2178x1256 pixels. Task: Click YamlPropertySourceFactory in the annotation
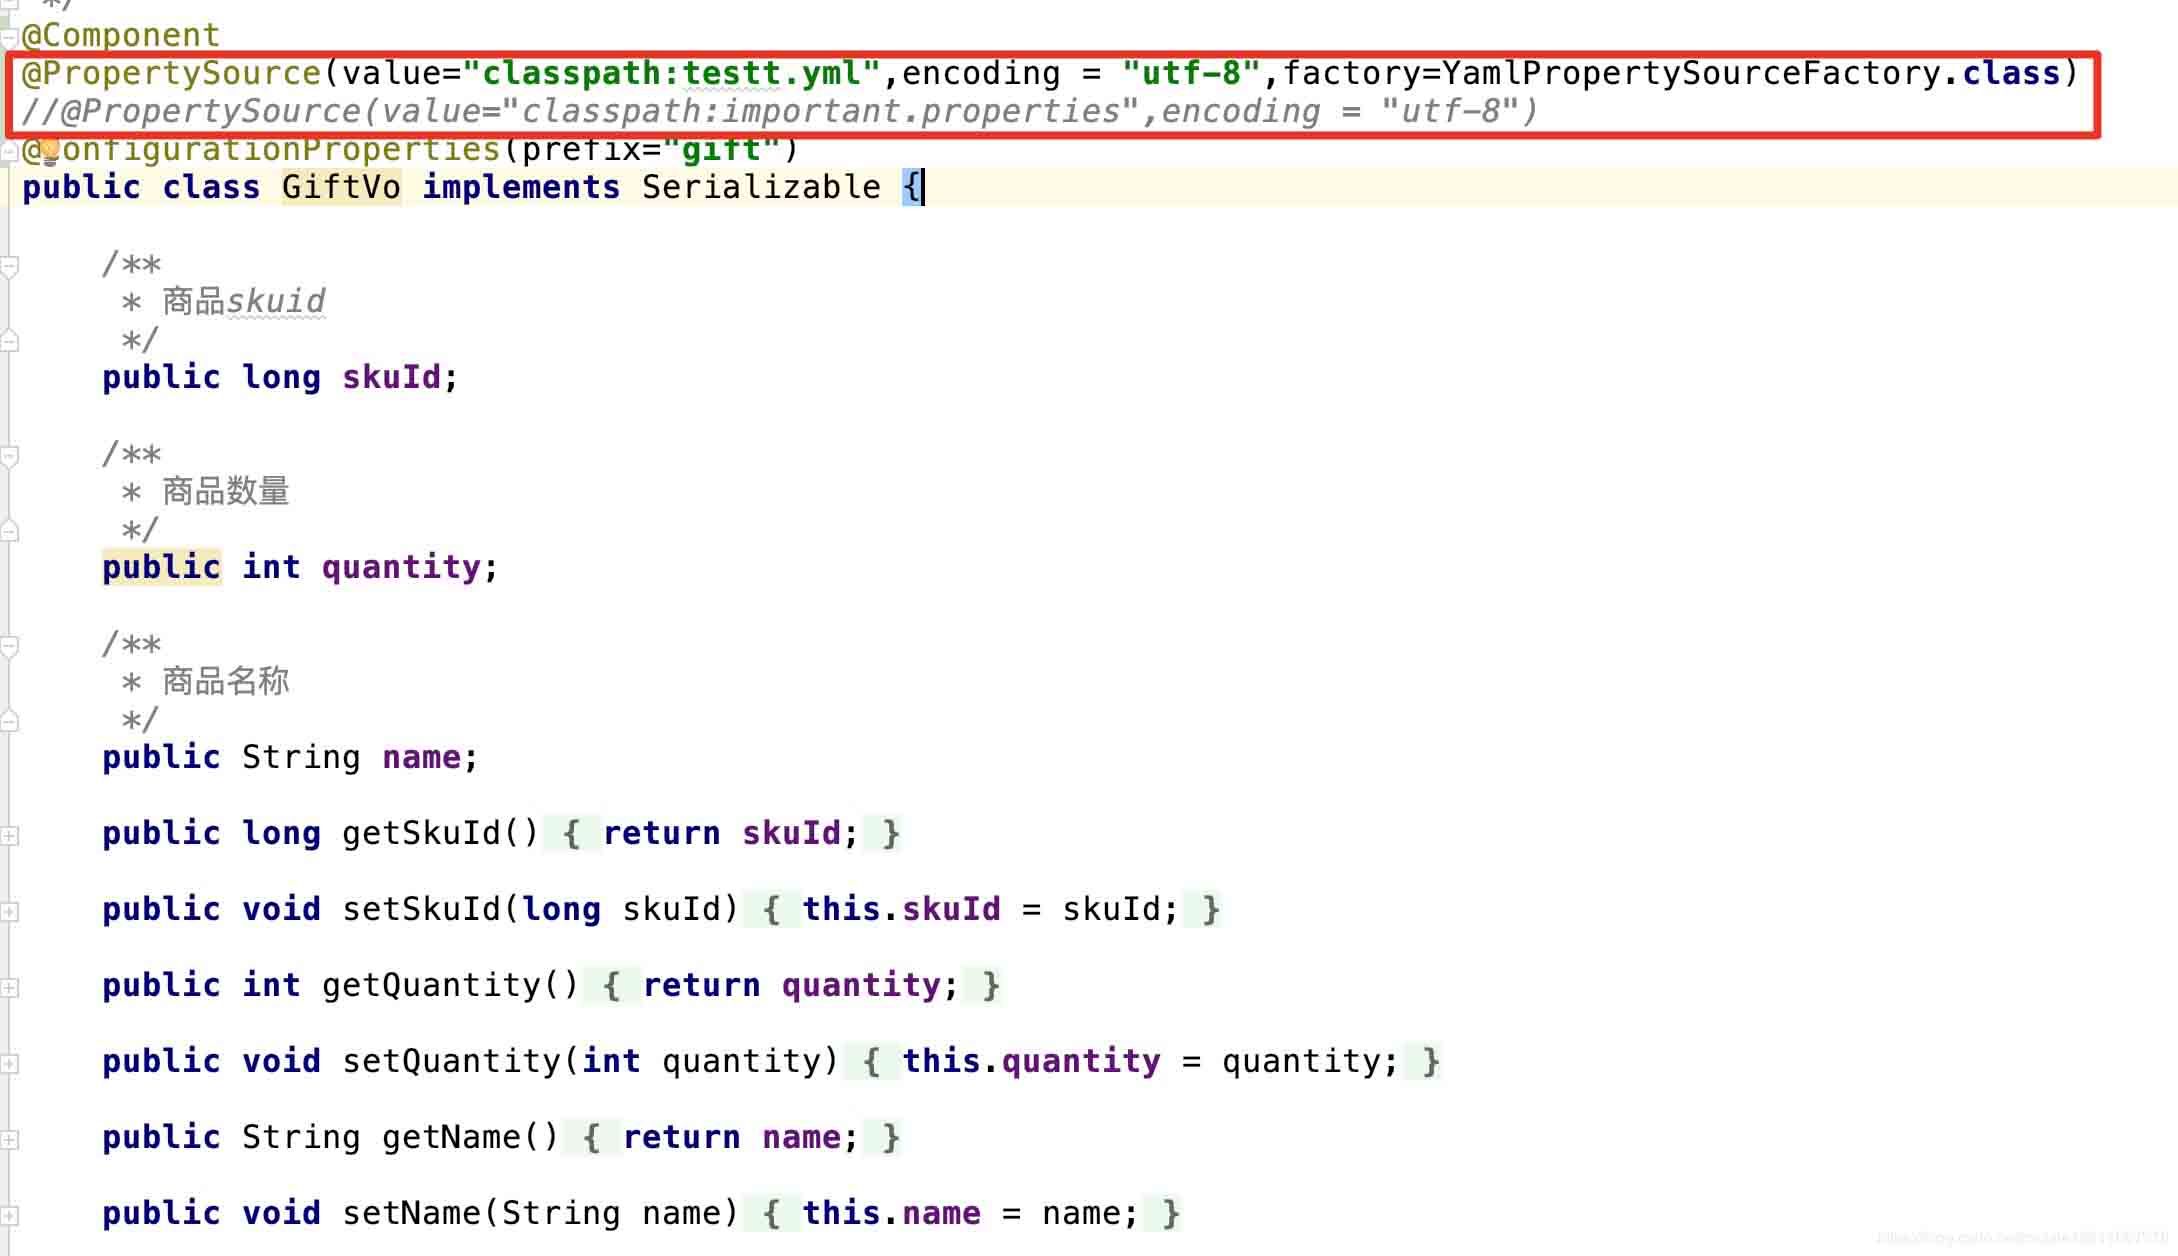point(1691,73)
